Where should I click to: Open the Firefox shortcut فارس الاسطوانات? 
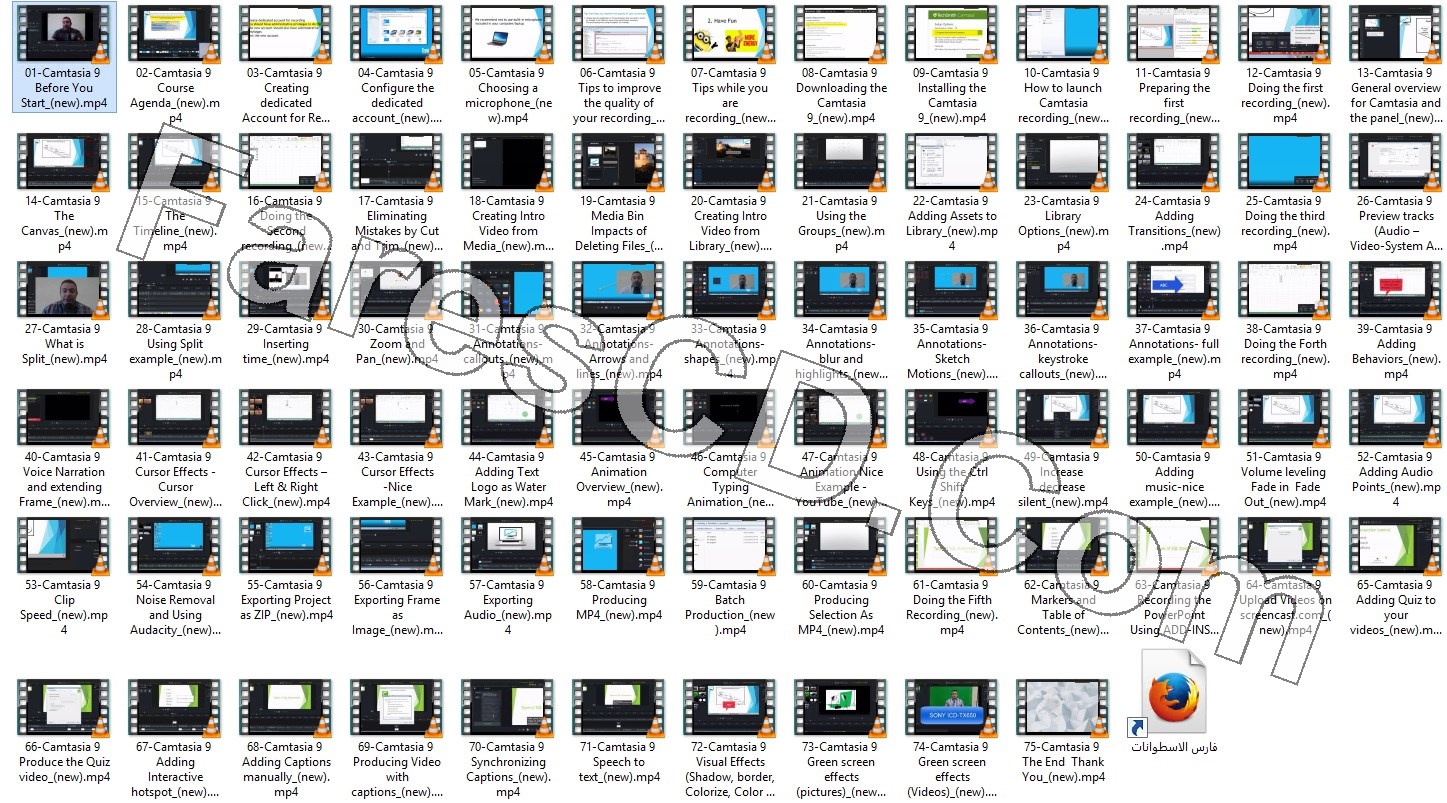coord(1174,700)
